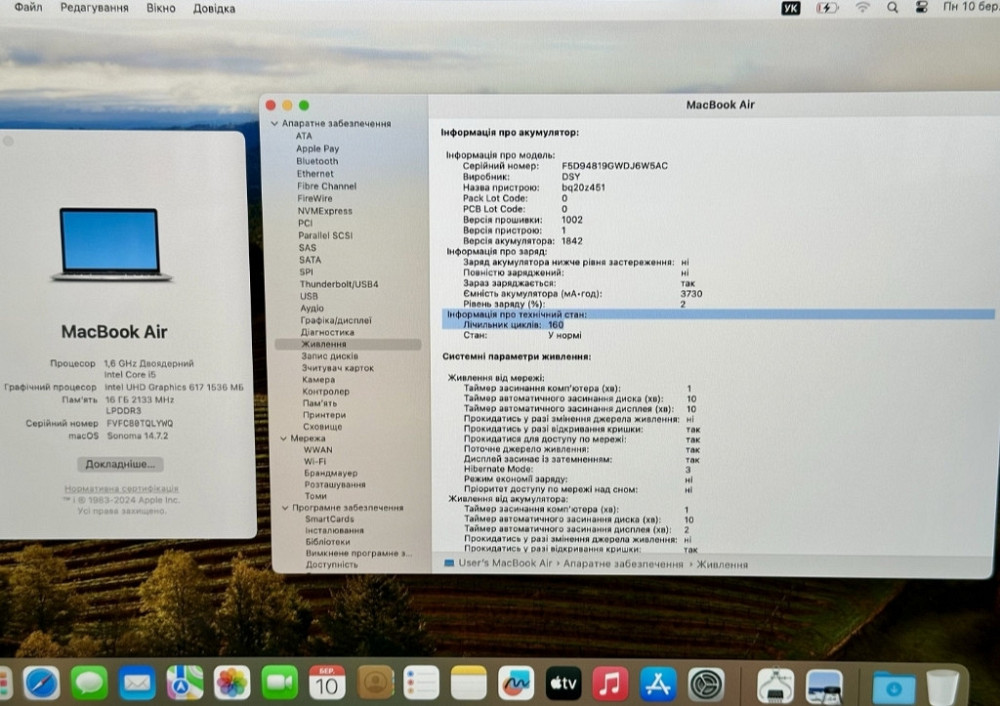Click the UK keyboard layout indicator
This screenshot has height=706, width=1000.
pyautogui.click(x=790, y=8)
